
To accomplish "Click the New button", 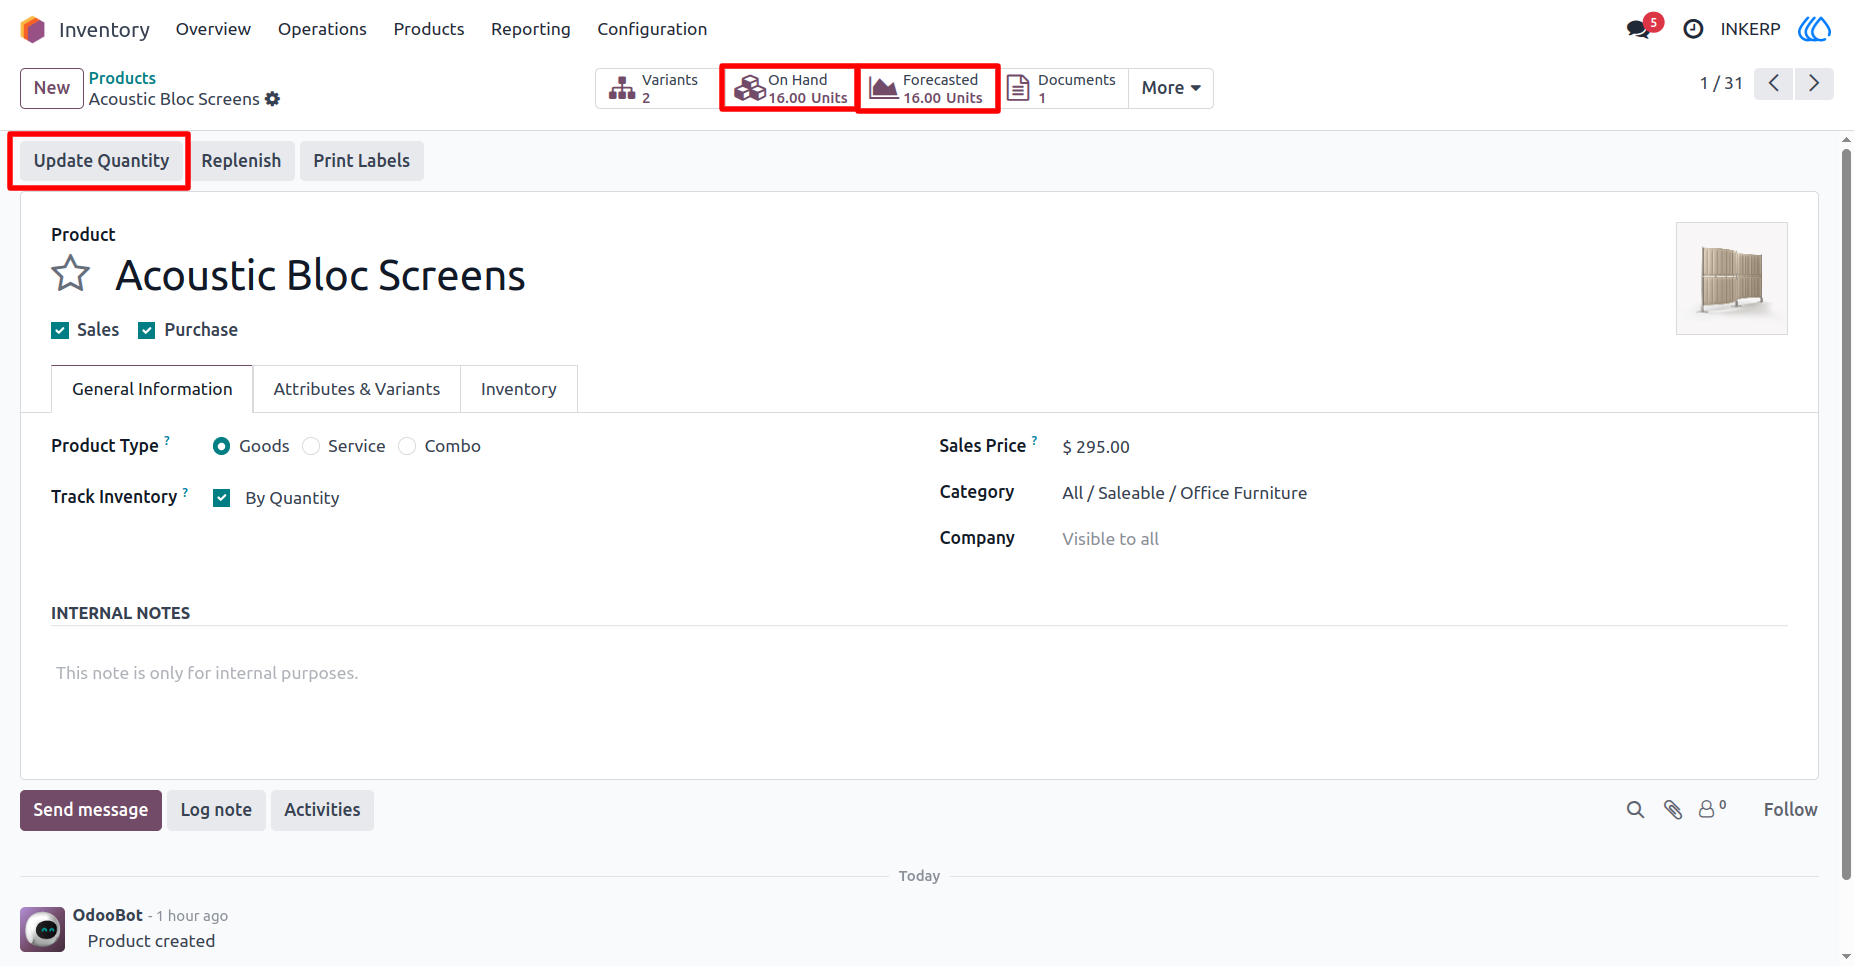I will pyautogui.click(x=52, y=88).
